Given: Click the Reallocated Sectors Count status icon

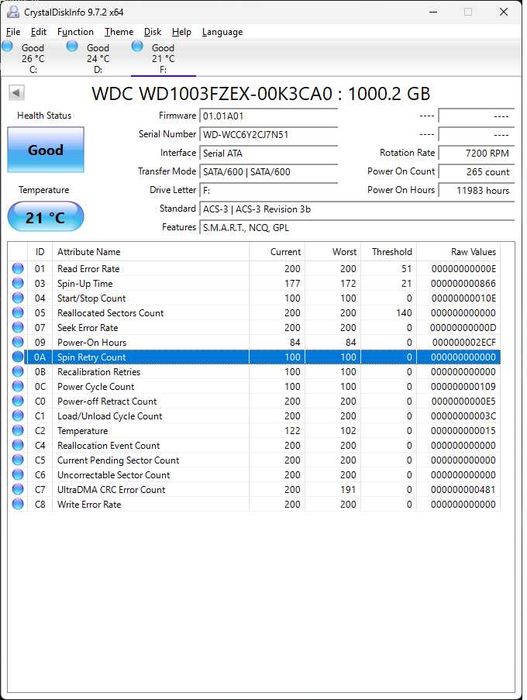Looking at the screenshot, I should point(18,312).
